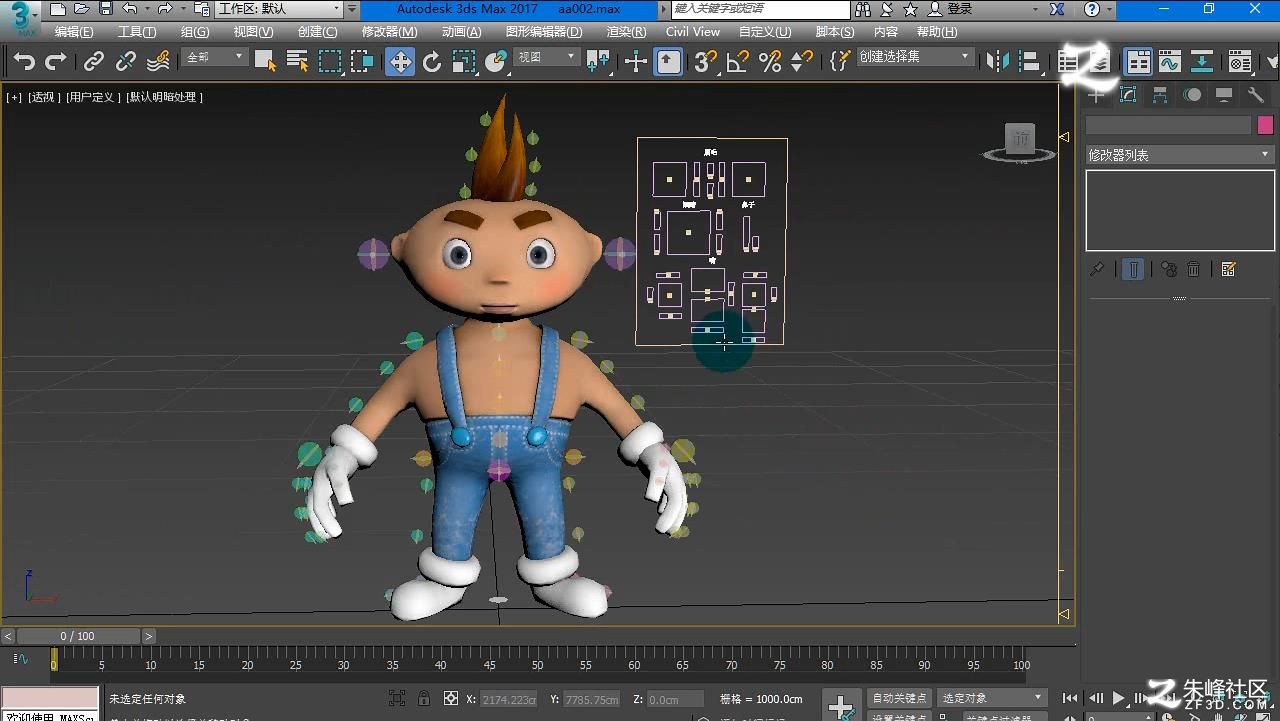Viewport: 1280px width, 721px height.
Task: Open Curve Editor
Action: pos(1170,62)
